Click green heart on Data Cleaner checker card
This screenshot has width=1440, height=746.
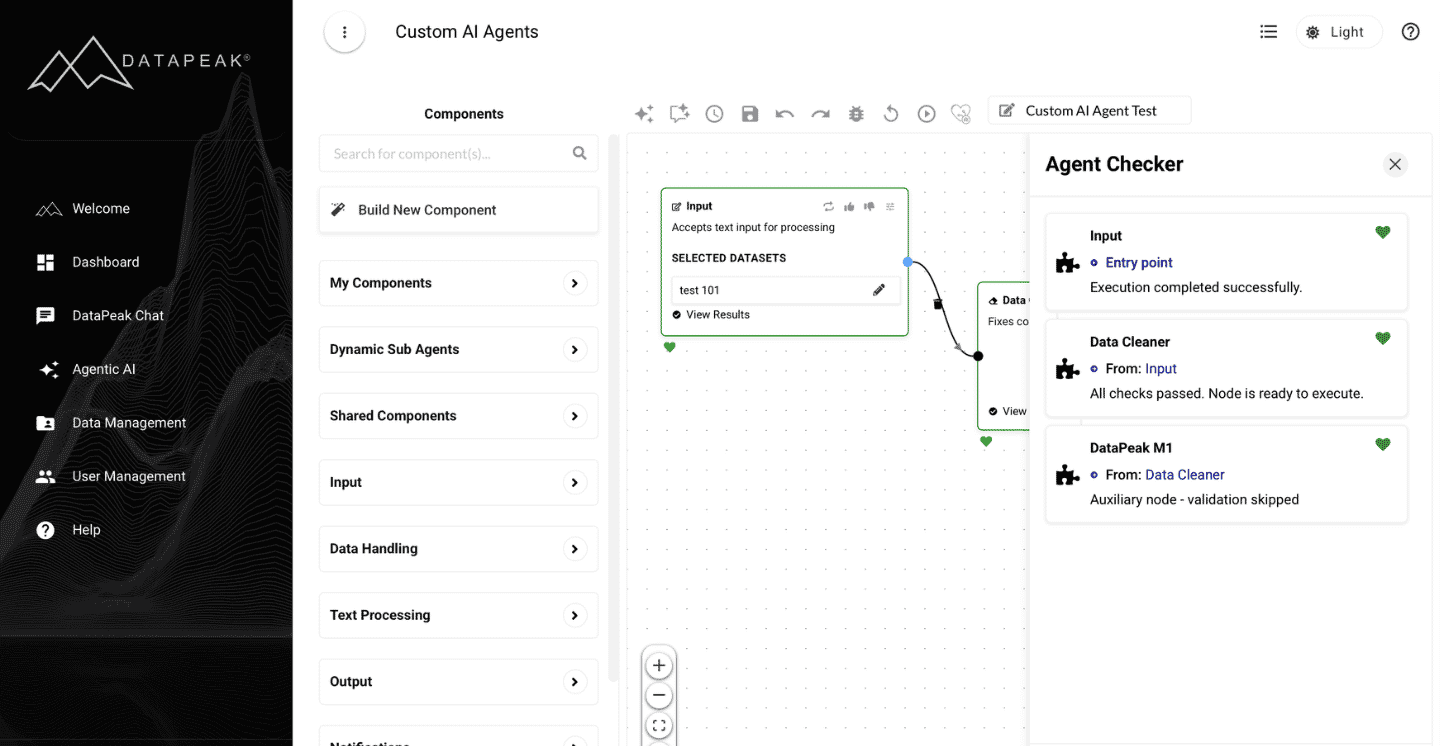pyautogui.click(x=1383, y=338)
